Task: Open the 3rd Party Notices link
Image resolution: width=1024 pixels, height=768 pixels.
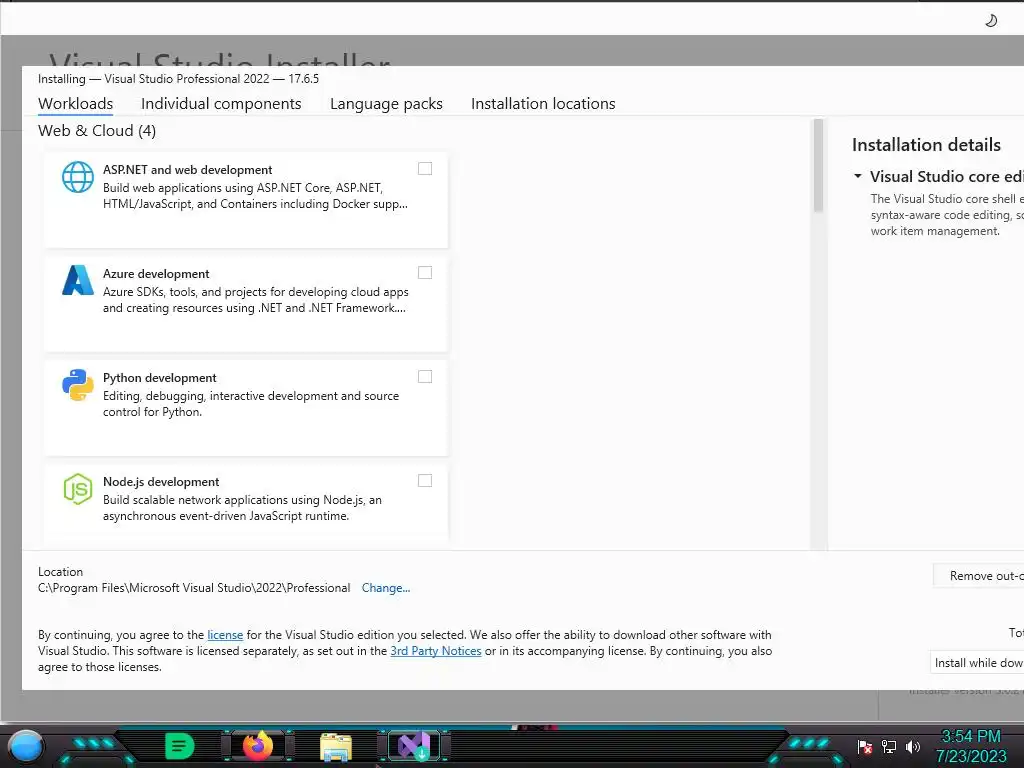Action: (436, 651)
